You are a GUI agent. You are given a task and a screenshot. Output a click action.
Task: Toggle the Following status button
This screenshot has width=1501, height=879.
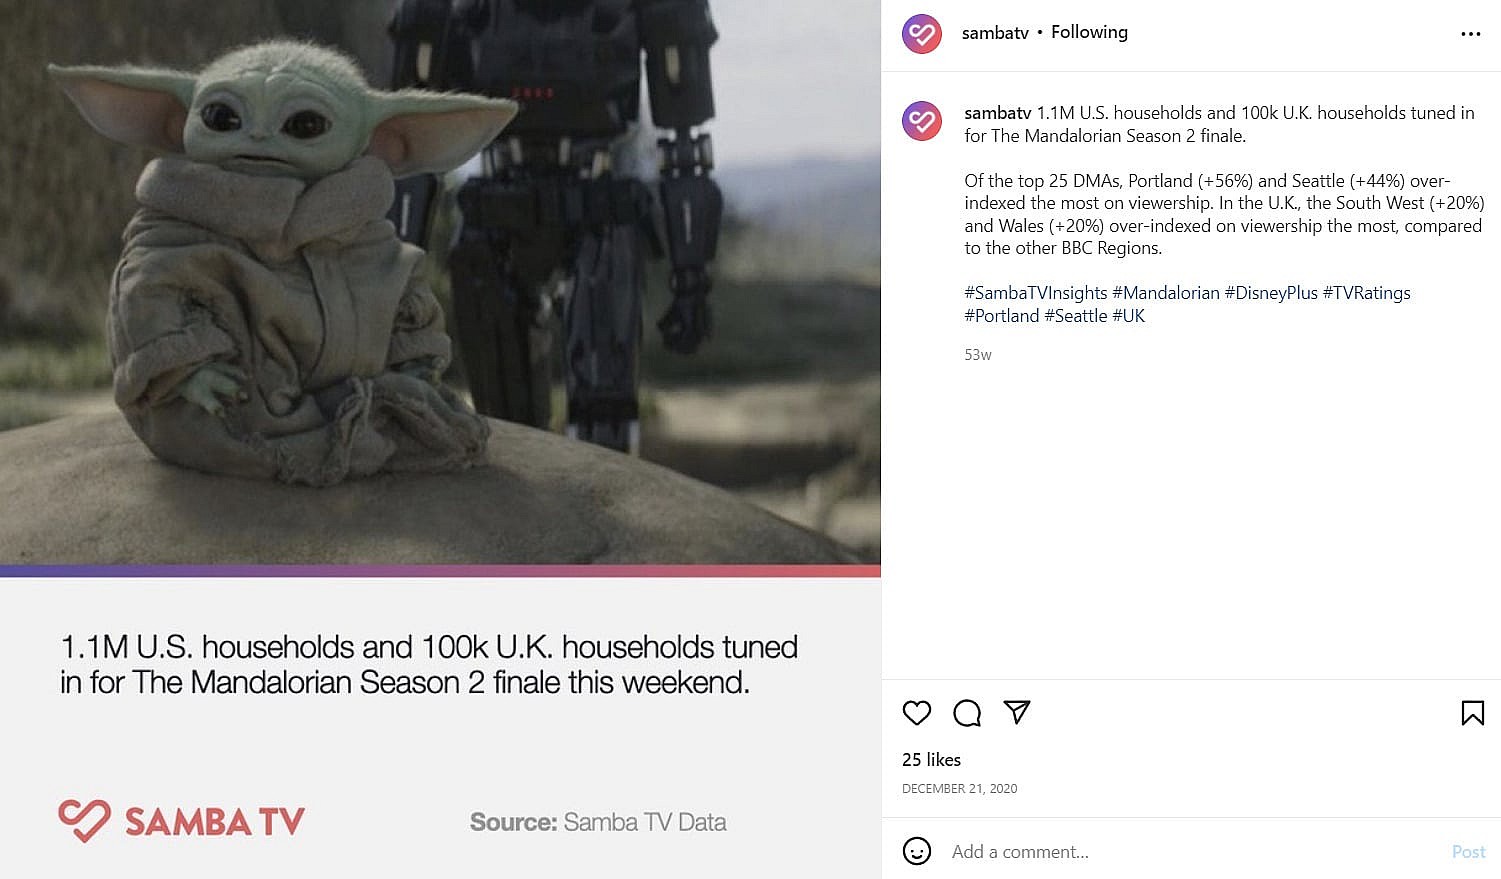coord(1089,32)
